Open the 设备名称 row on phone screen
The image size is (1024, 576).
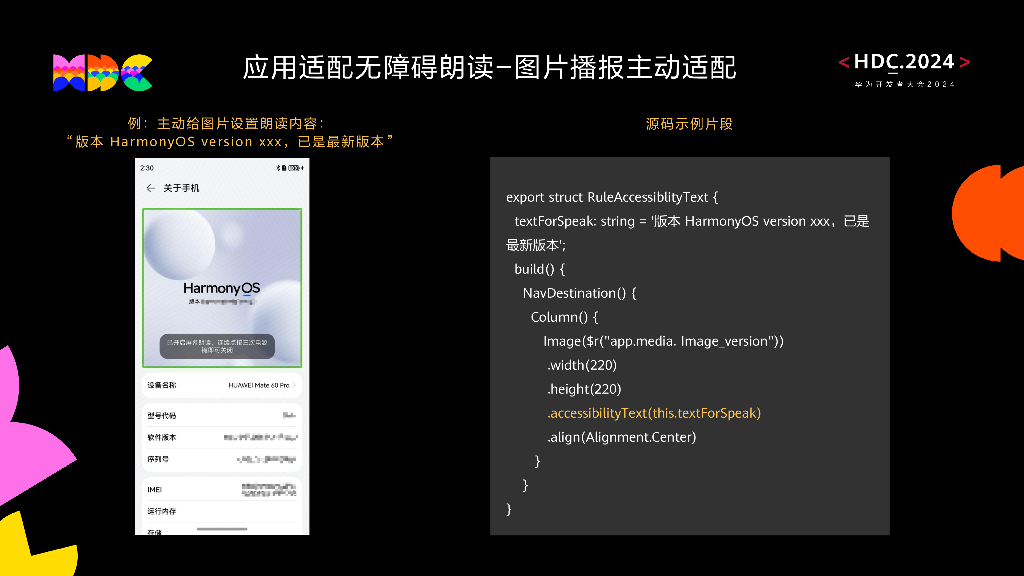[222, 385]
